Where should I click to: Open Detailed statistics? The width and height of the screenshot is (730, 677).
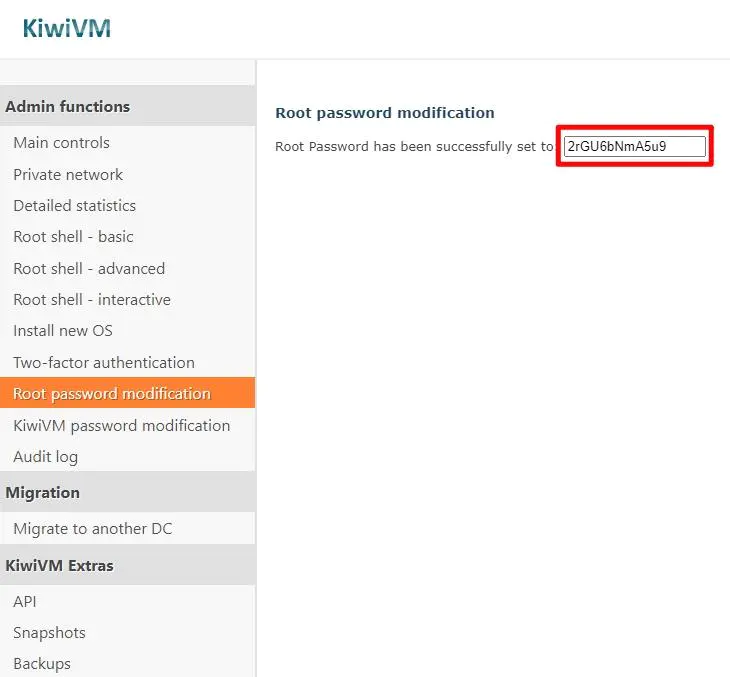[74, 206]
